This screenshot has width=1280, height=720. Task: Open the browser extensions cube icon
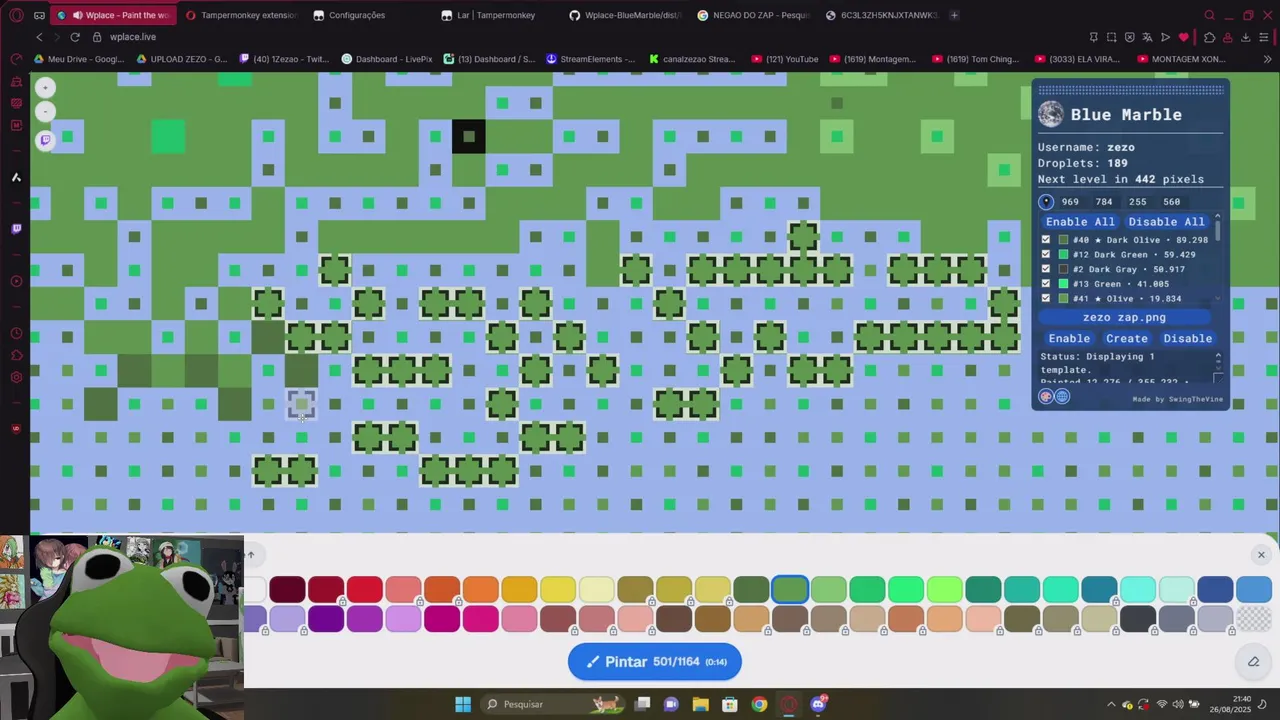(x=1209, y=37)
